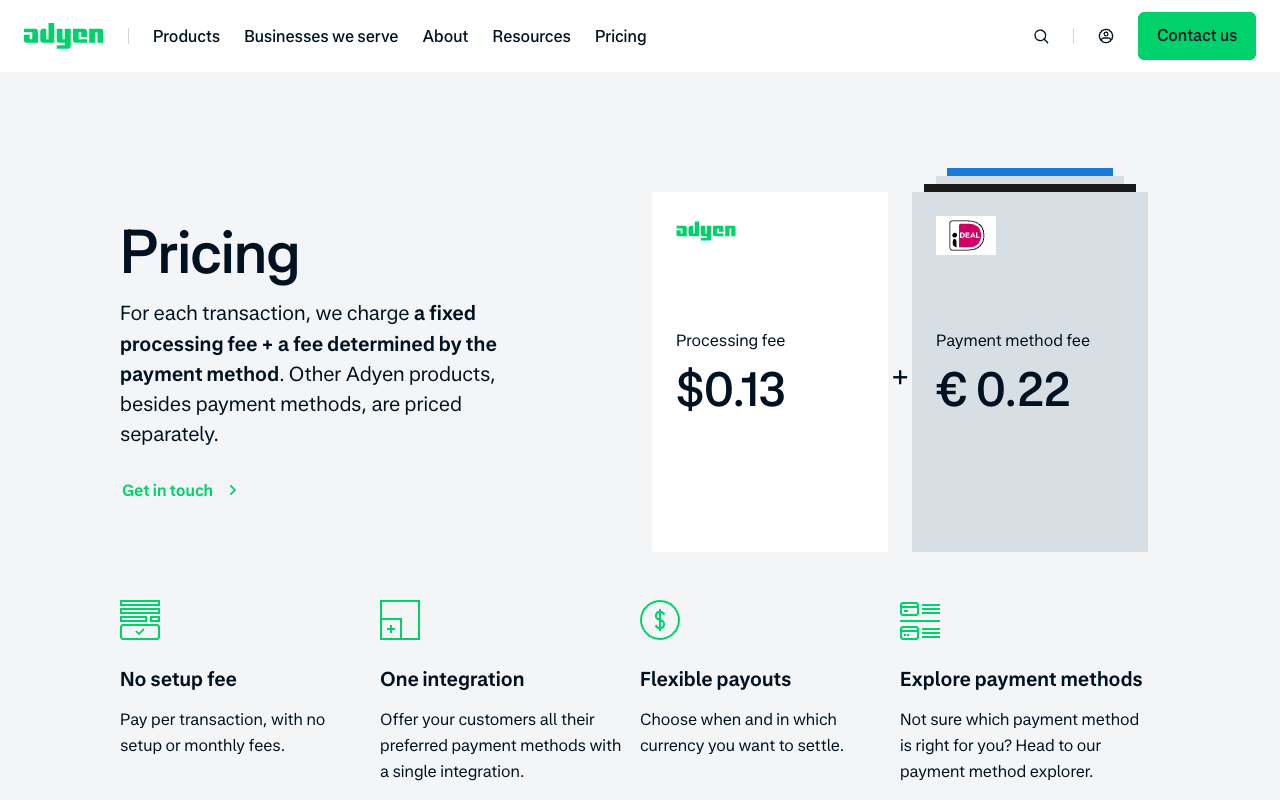Click the No setup fee heading
Image resolution: width=1280 pixels, height=800 pixels.
178,679
